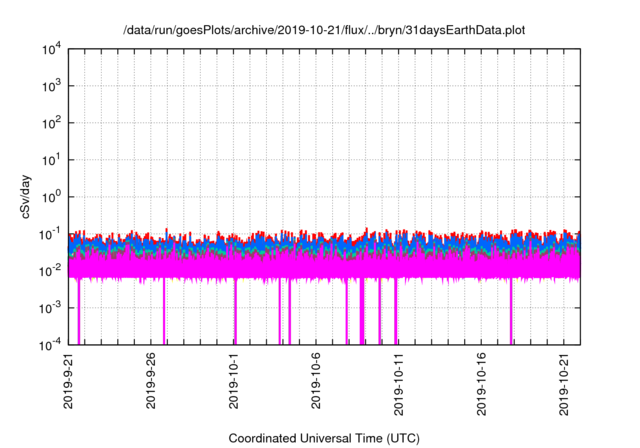Click the 2019-10-21 date label
The width and height of the screenshot is (640, 448).
tap(564, 384)
